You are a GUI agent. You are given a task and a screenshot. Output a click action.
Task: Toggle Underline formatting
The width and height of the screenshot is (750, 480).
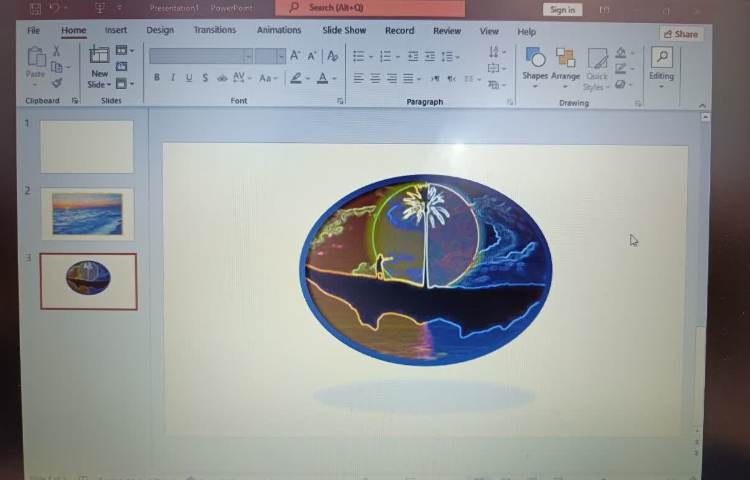pyautogui.click(x=188, y=78)
